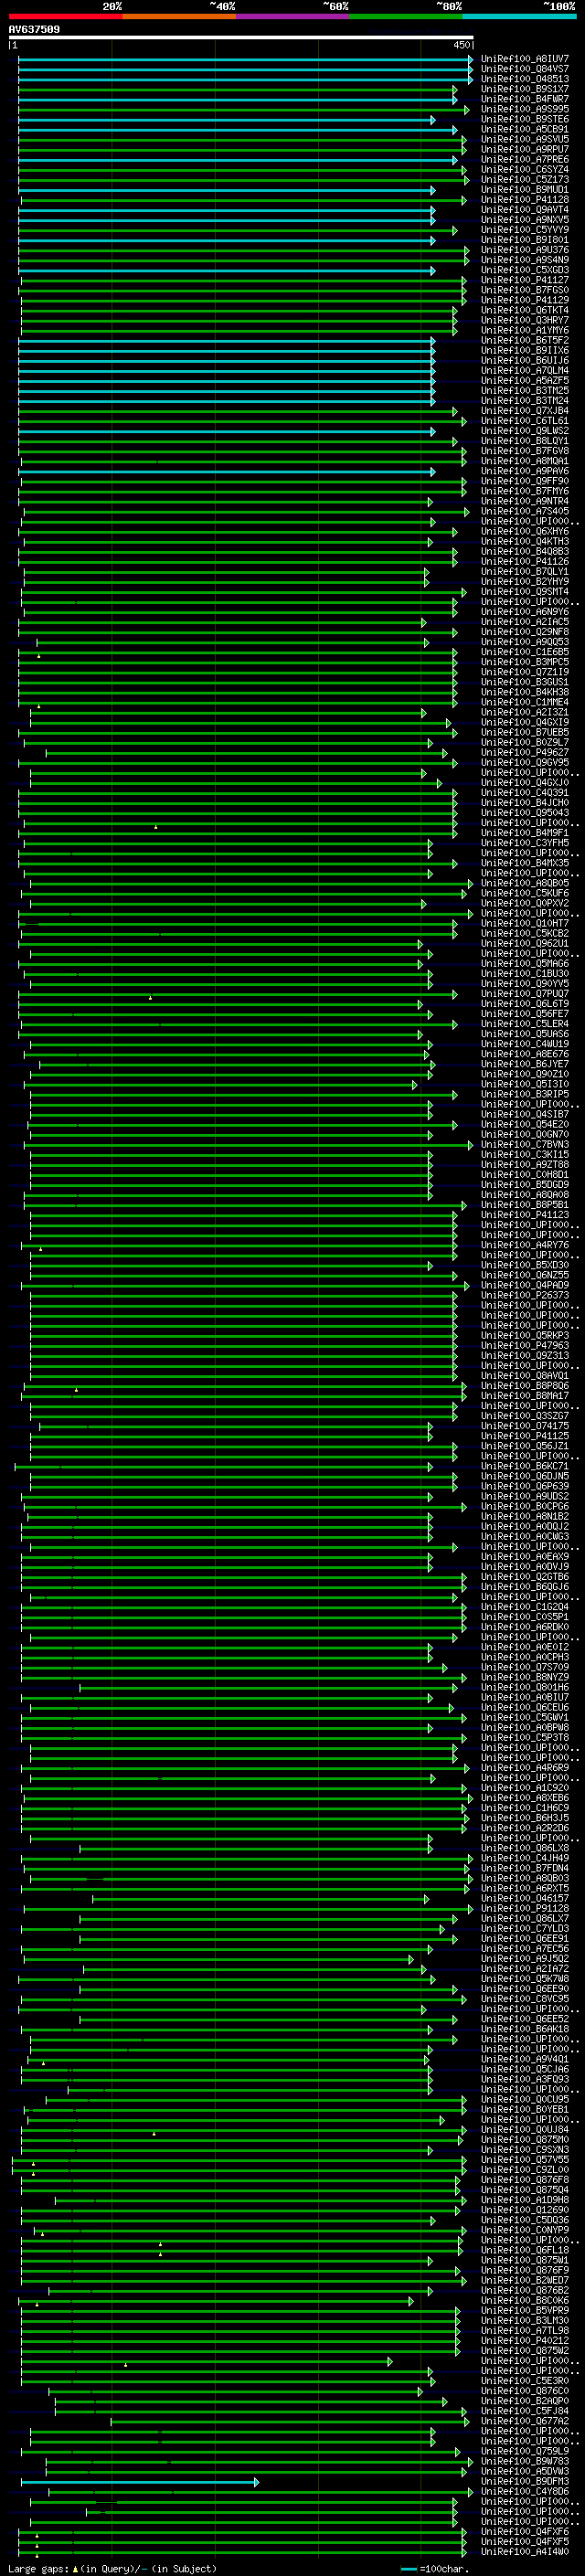Select the UniRef100_P49627 label
585x2576 pixels.
[524, 752]
